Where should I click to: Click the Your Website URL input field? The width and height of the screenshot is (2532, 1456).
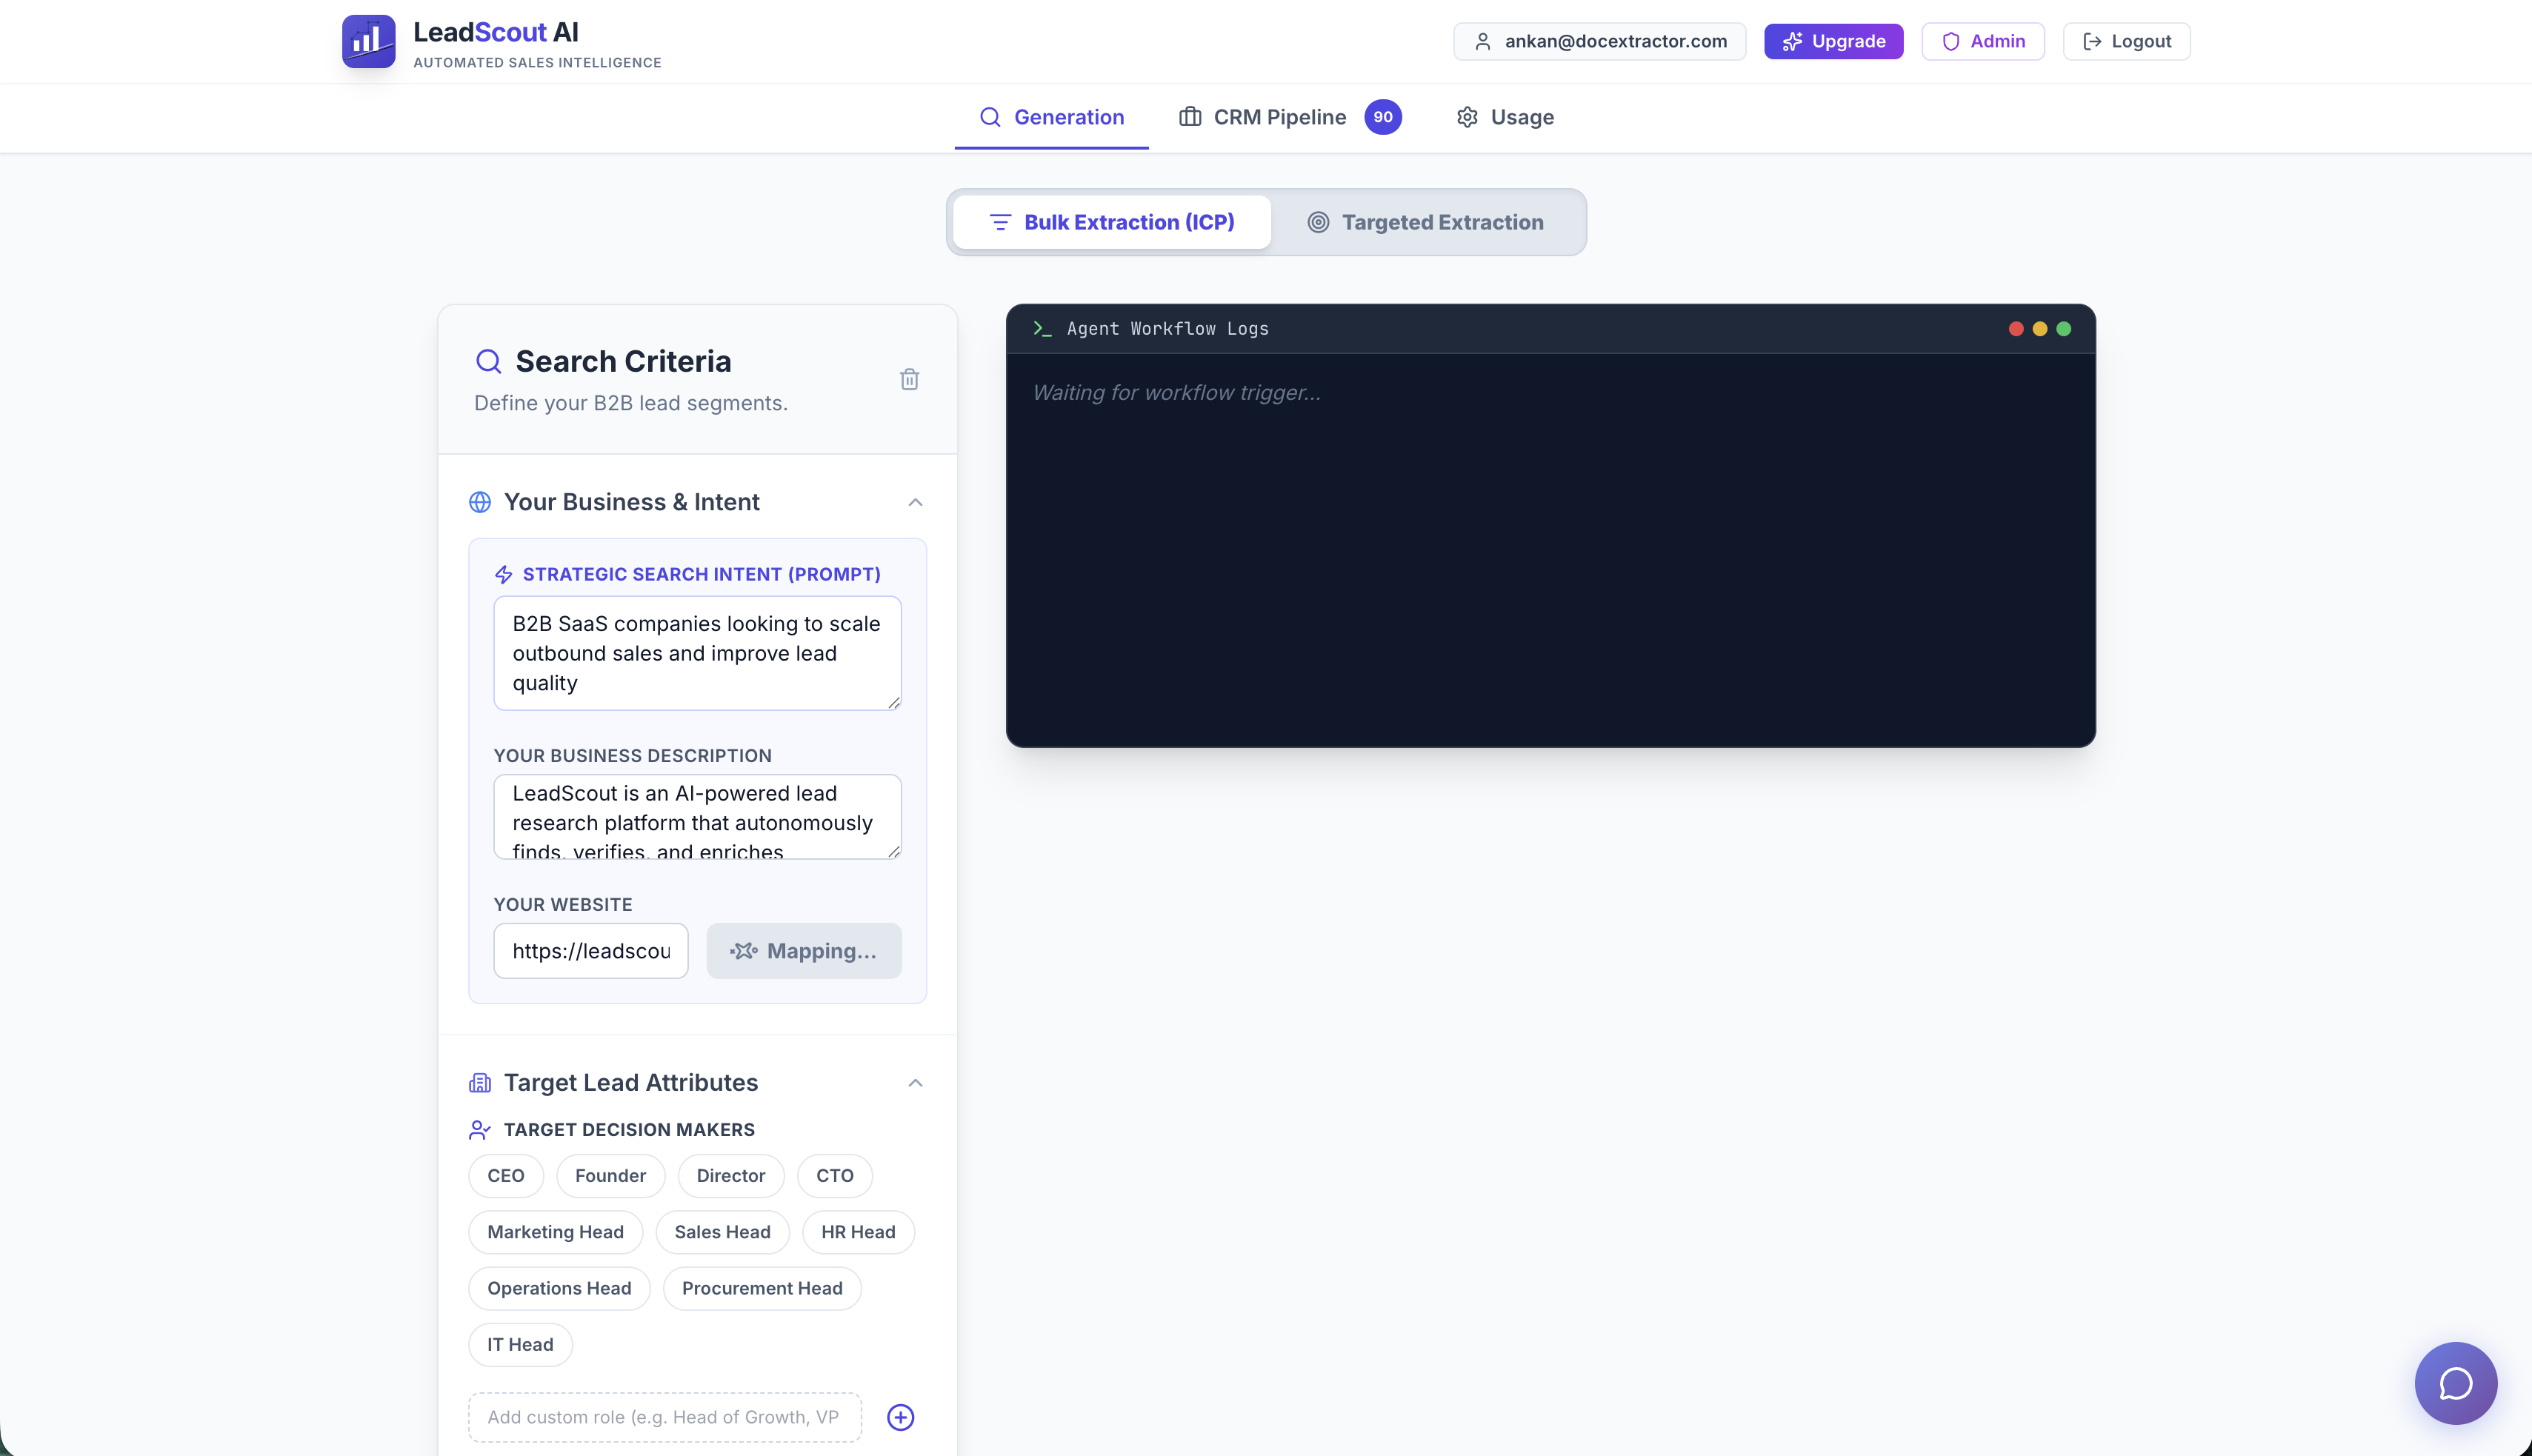pos(590,950)
